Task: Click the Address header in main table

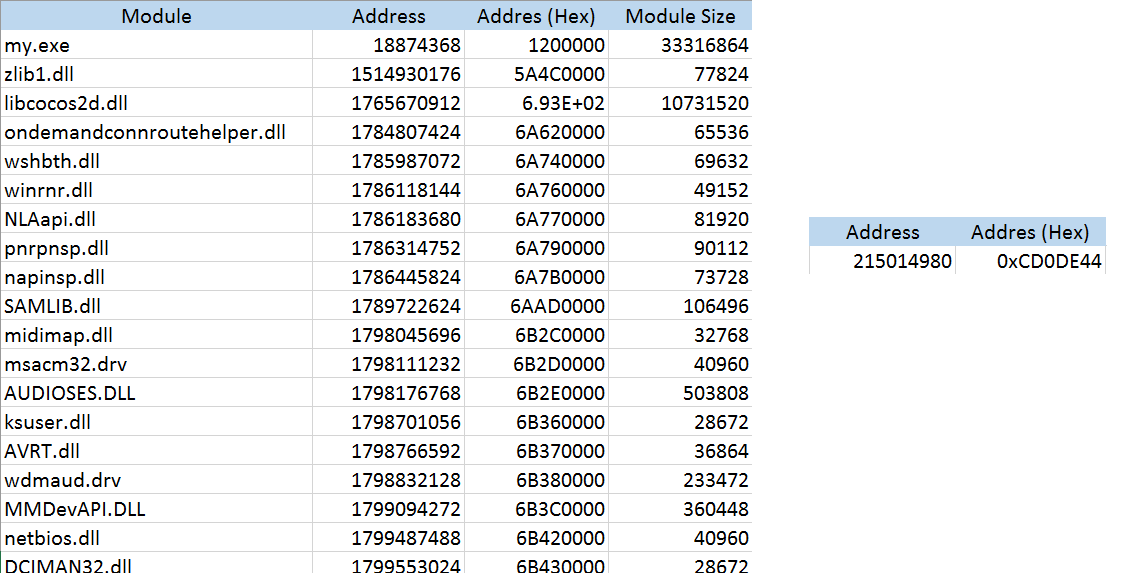Action: [x=388, y=15]
